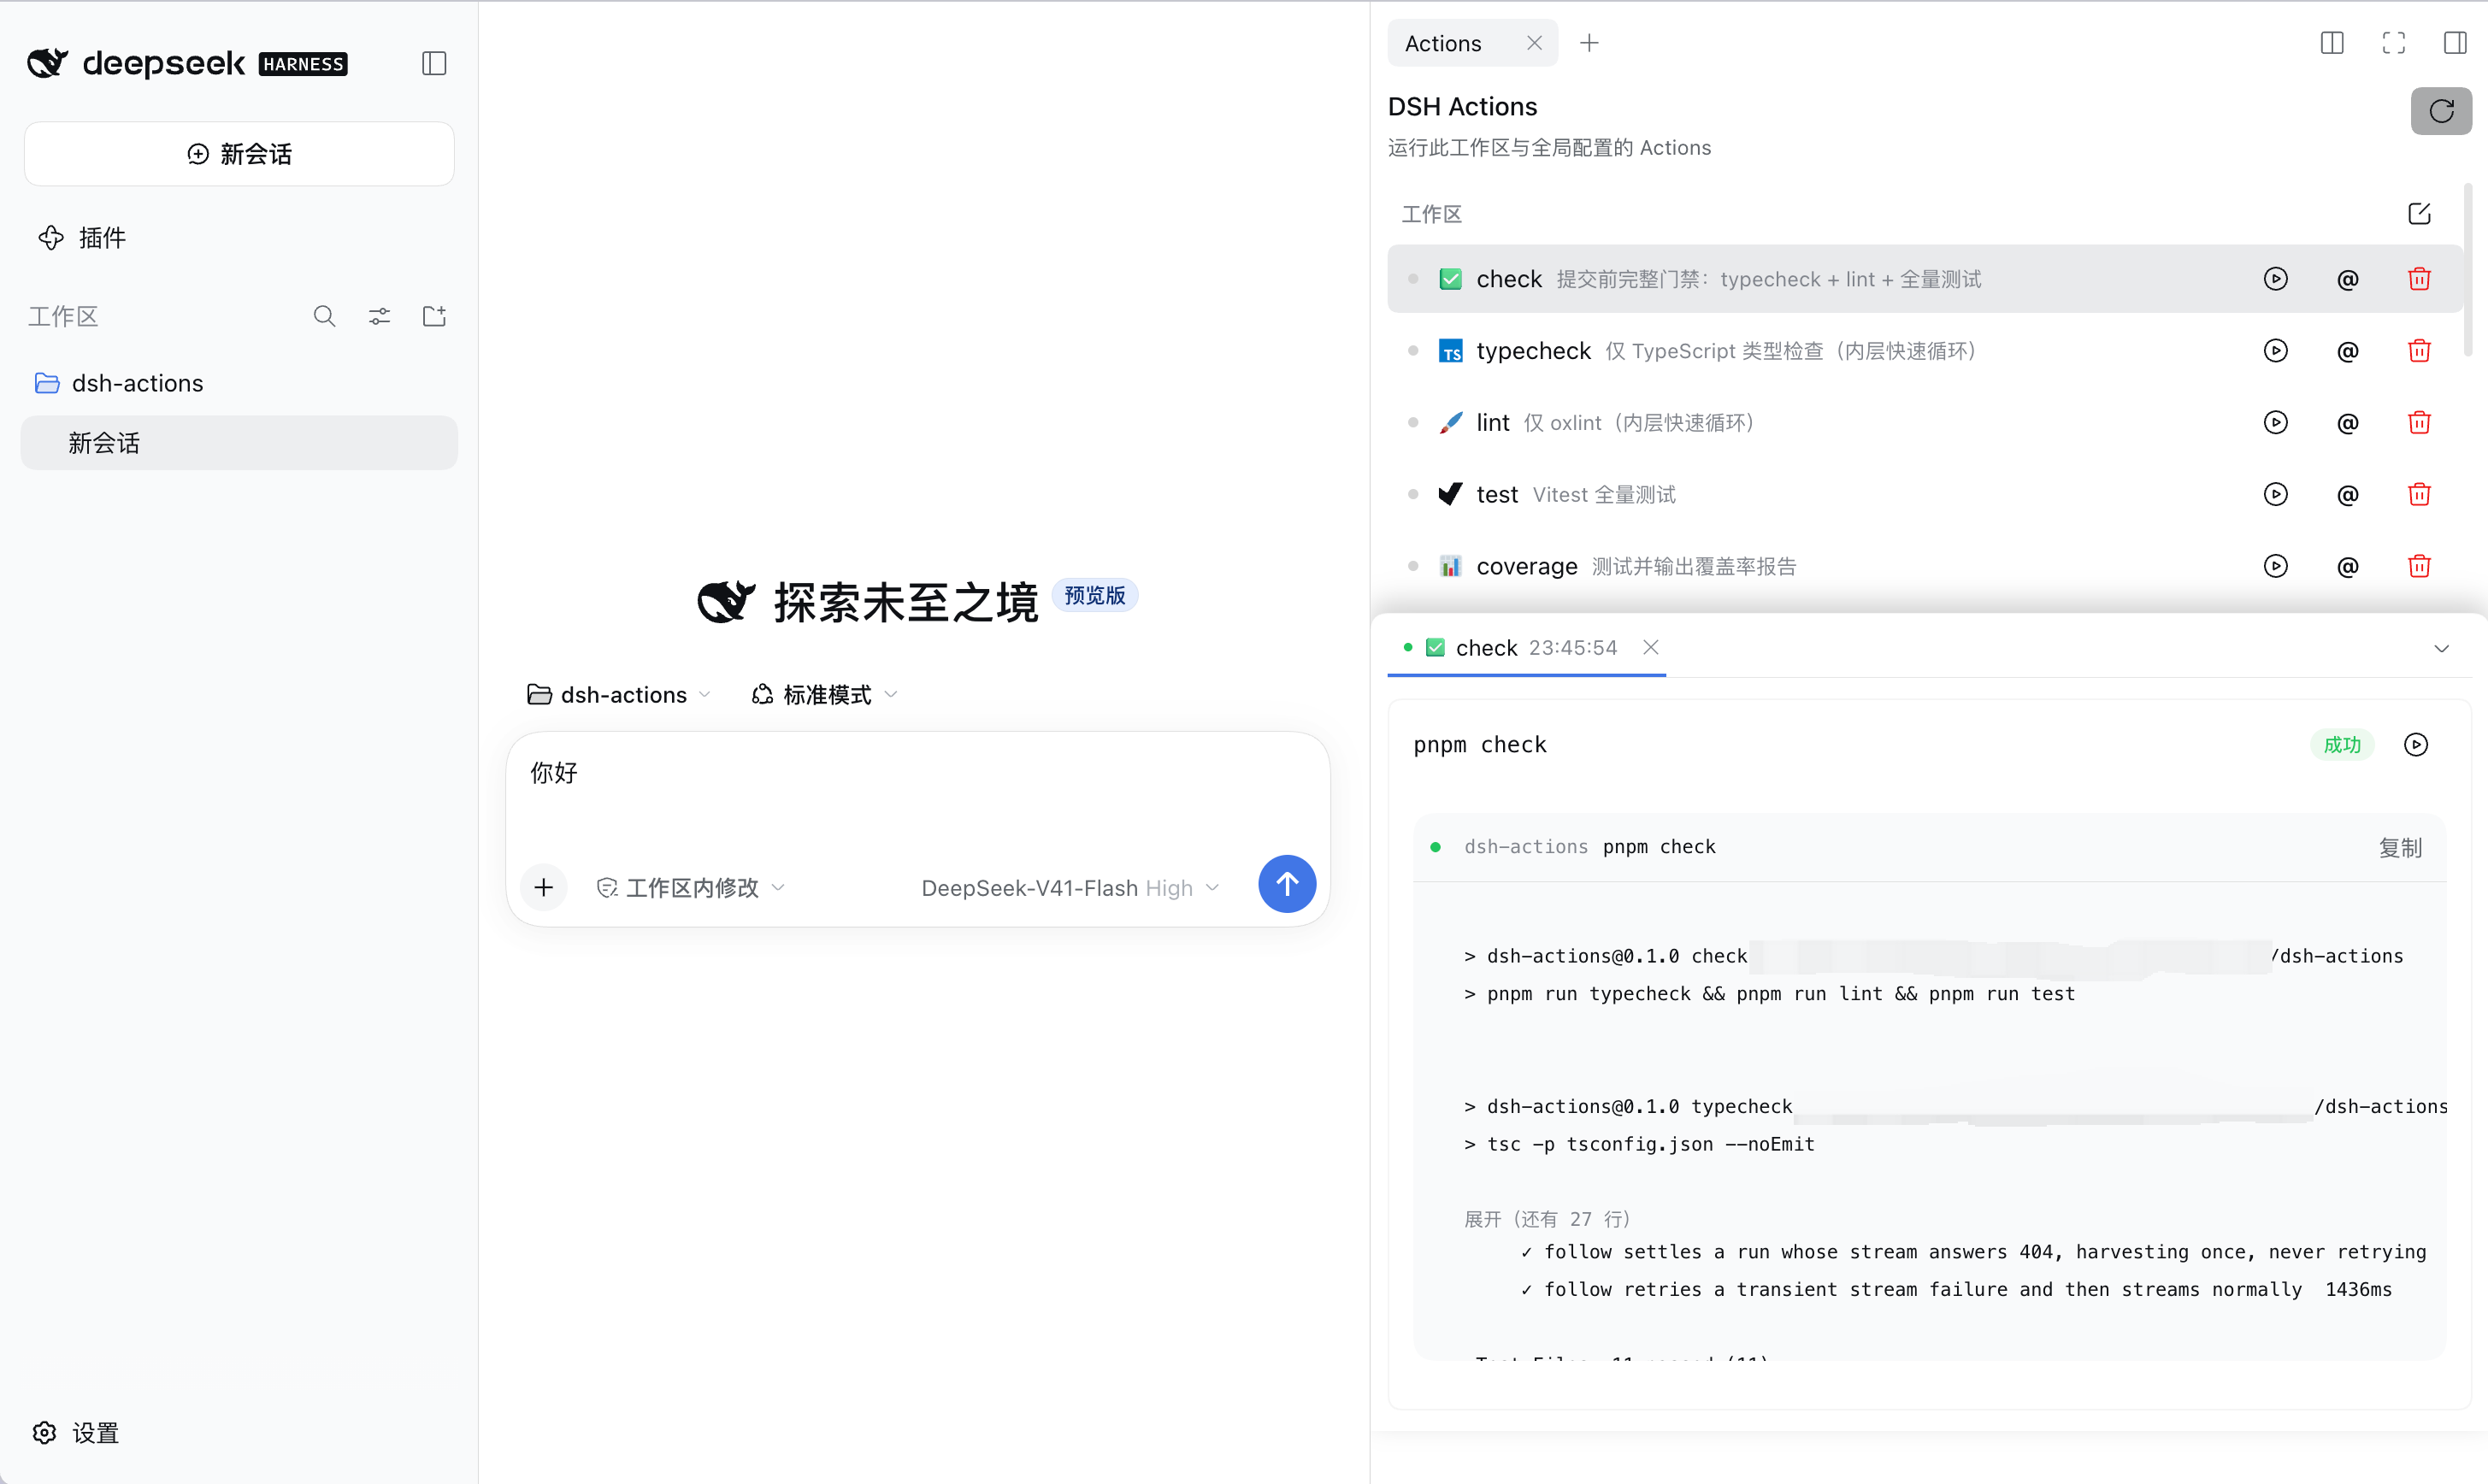The height and width of the screenshot is (1484, 2488).
Task: Click the deepseek logo in sidebar
Action: (x=187, y=63)
